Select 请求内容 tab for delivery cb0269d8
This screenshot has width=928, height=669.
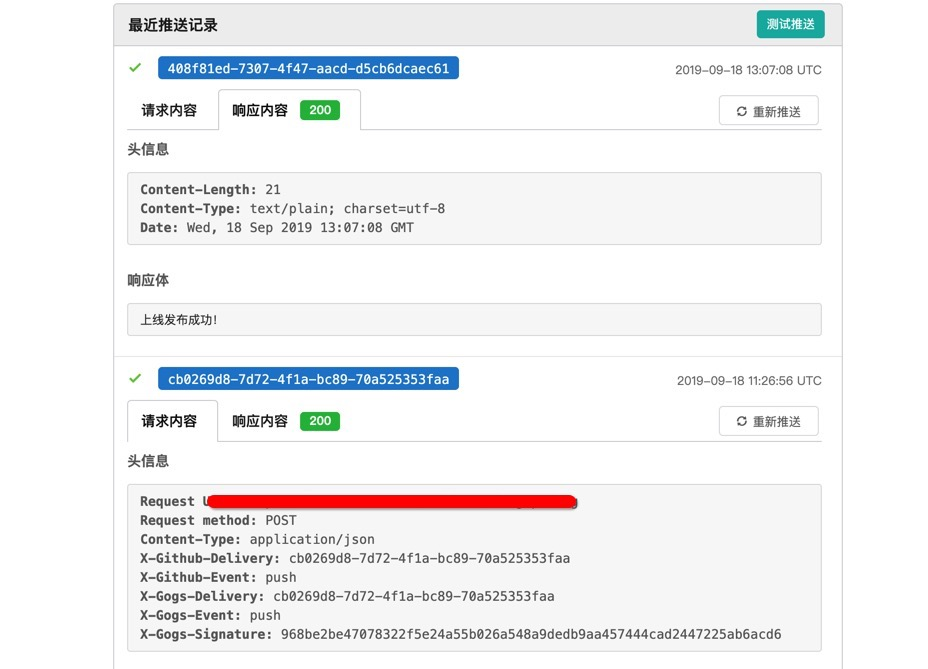[169, 421]
